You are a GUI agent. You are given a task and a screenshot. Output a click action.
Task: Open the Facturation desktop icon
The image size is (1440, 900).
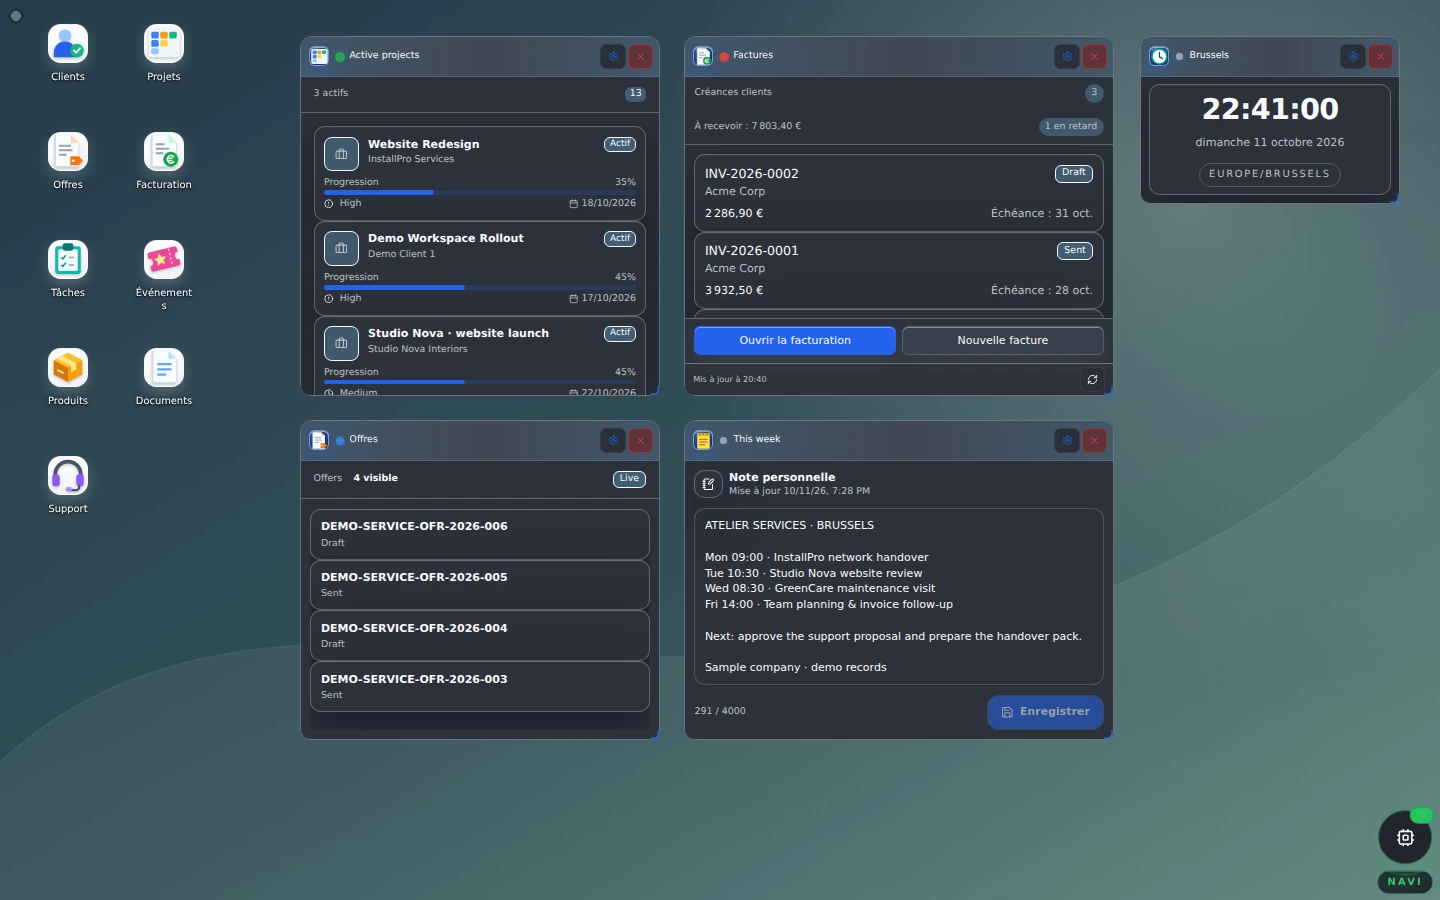tap(164, 161)
